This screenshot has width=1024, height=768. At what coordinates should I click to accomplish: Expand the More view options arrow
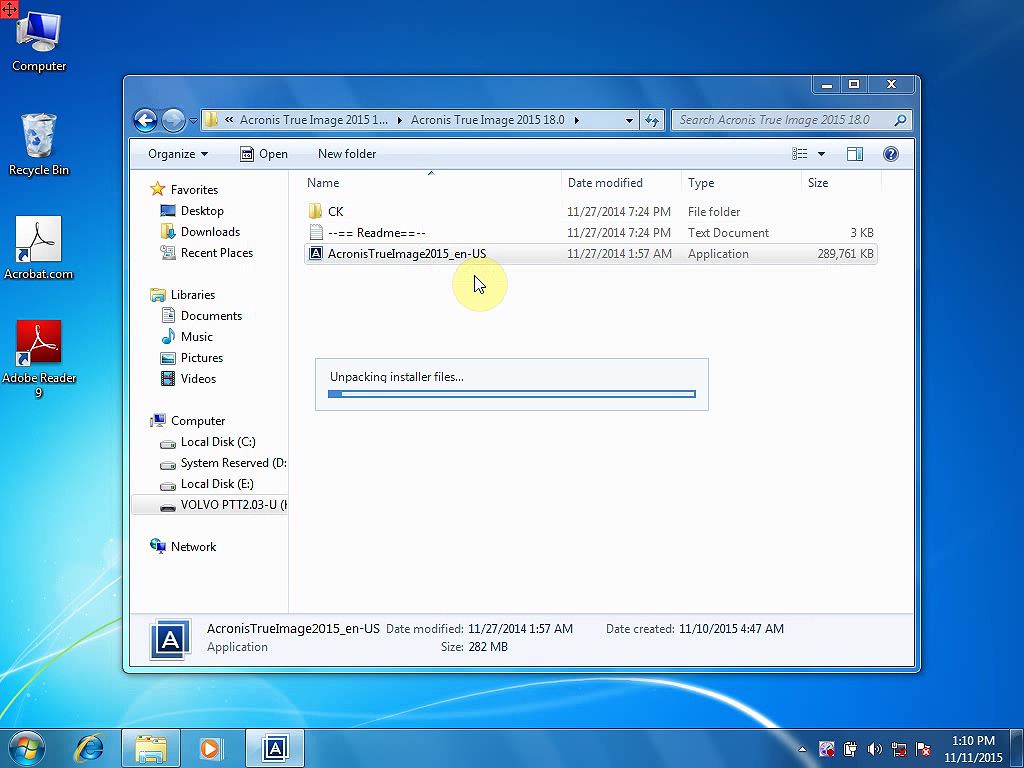point(822,154)
